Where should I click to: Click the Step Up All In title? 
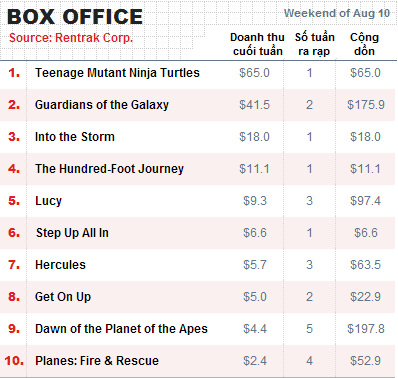click(x=72, y=233)
